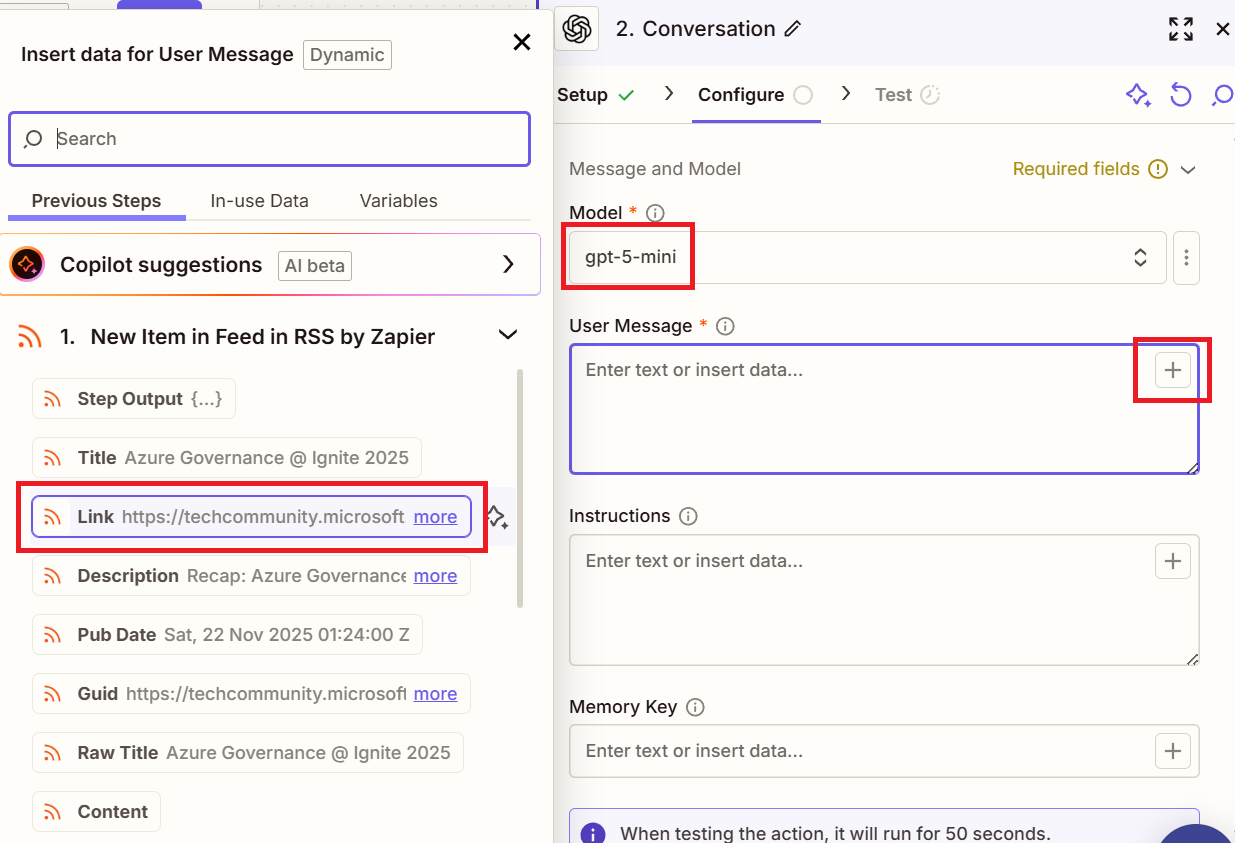1235x843 pixels.
Task: Insert the Pub Date data pill
Action: 227,635
